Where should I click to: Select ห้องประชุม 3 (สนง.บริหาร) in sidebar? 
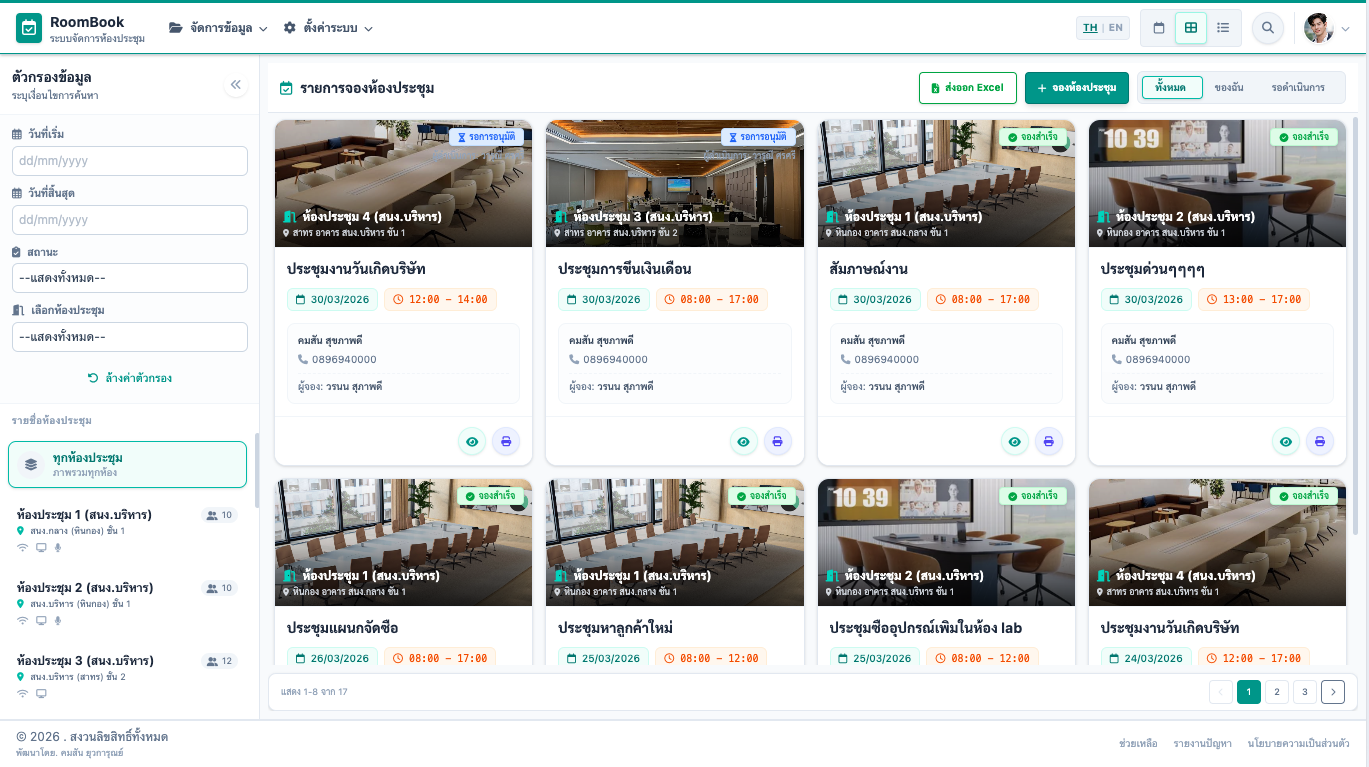(x=127, y=677)
